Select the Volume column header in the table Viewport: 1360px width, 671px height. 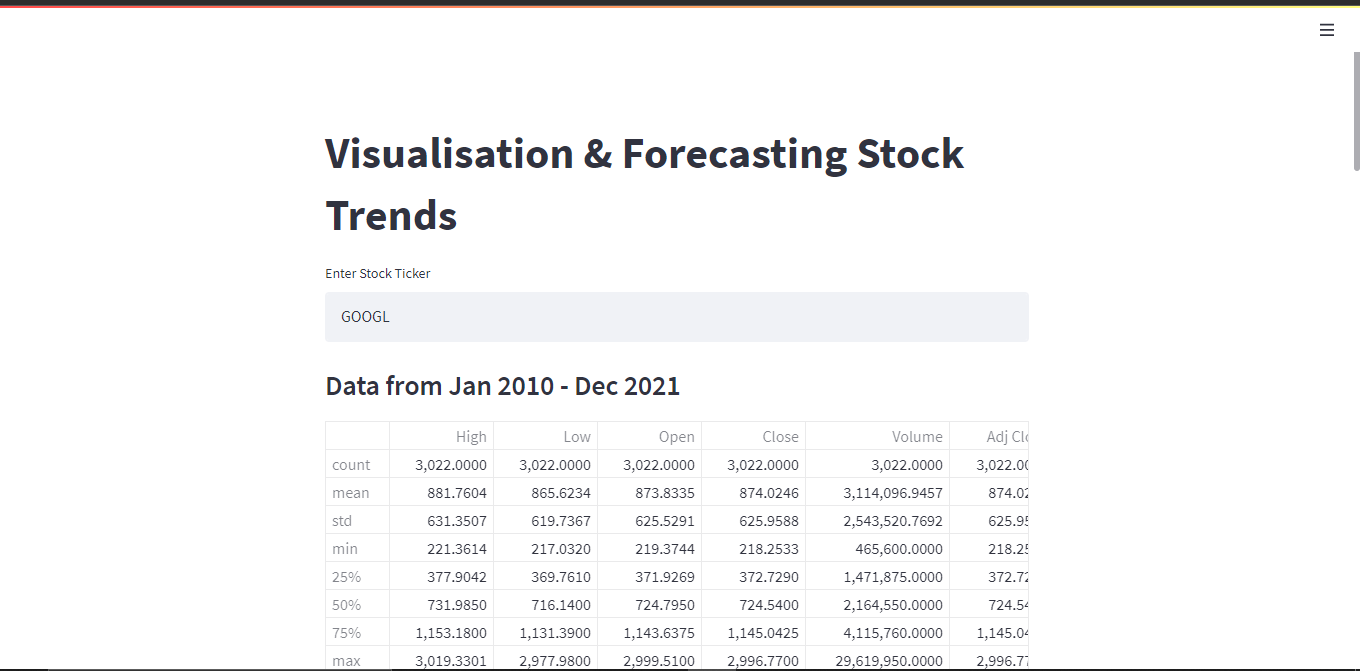917,436
